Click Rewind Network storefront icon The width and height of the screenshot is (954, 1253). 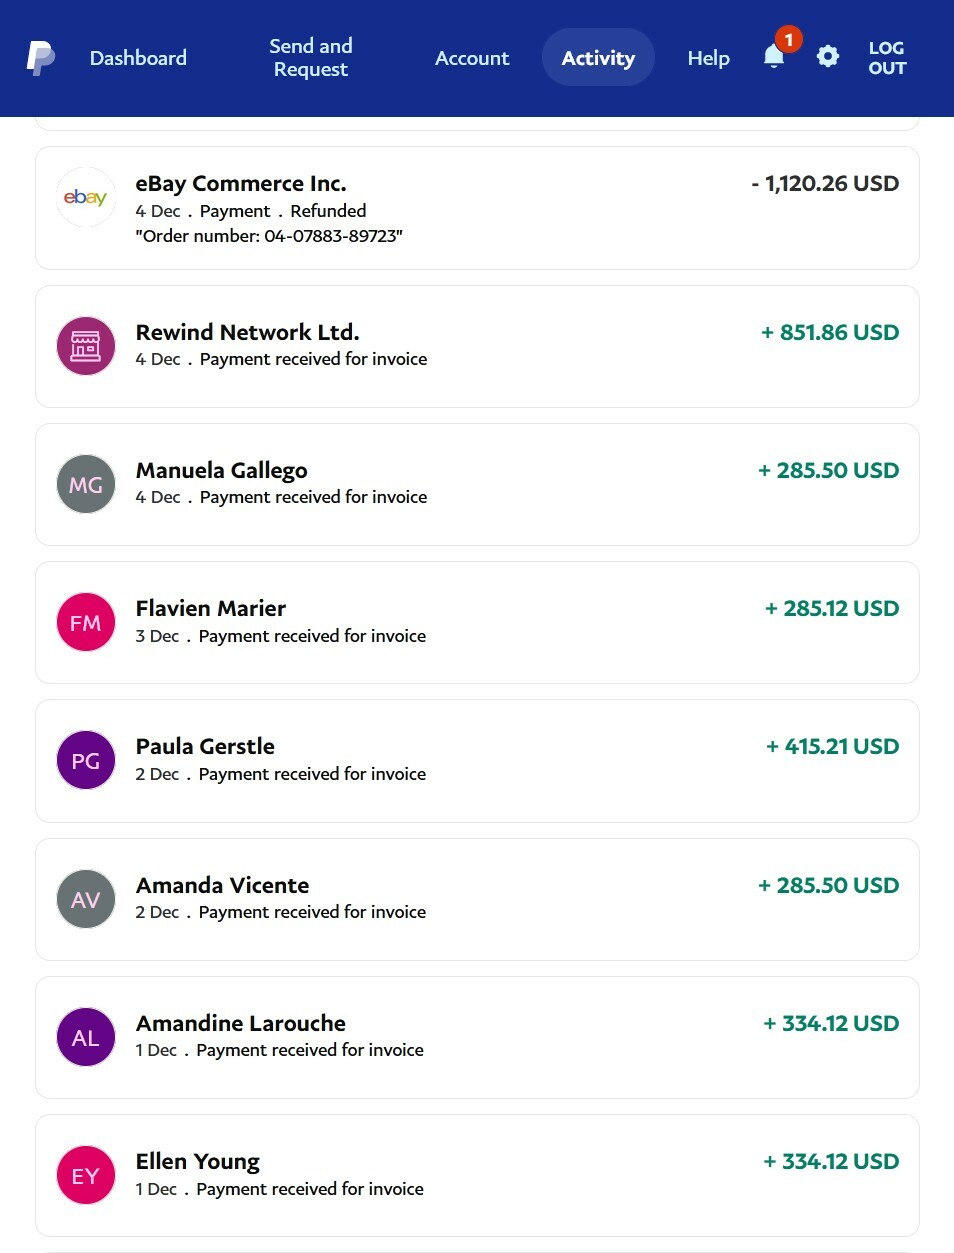(x=86, y=346)
